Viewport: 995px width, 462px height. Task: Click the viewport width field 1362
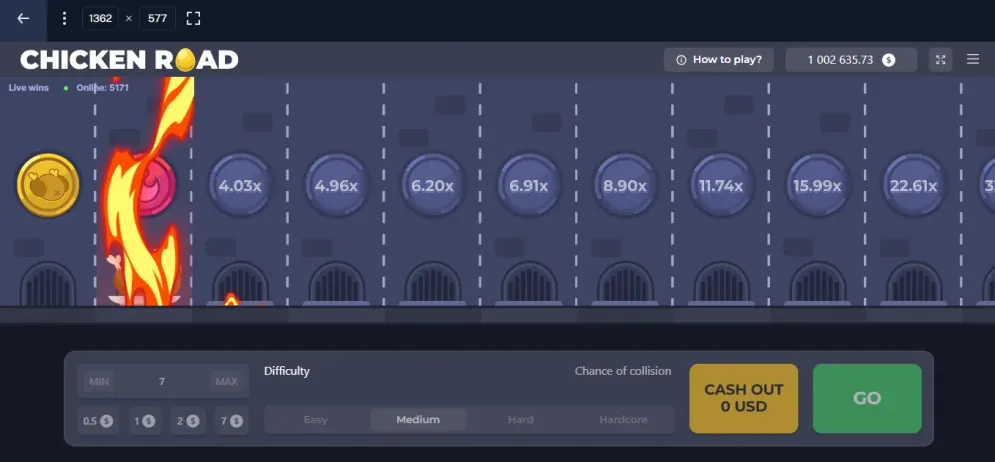(x=100, y=18)
